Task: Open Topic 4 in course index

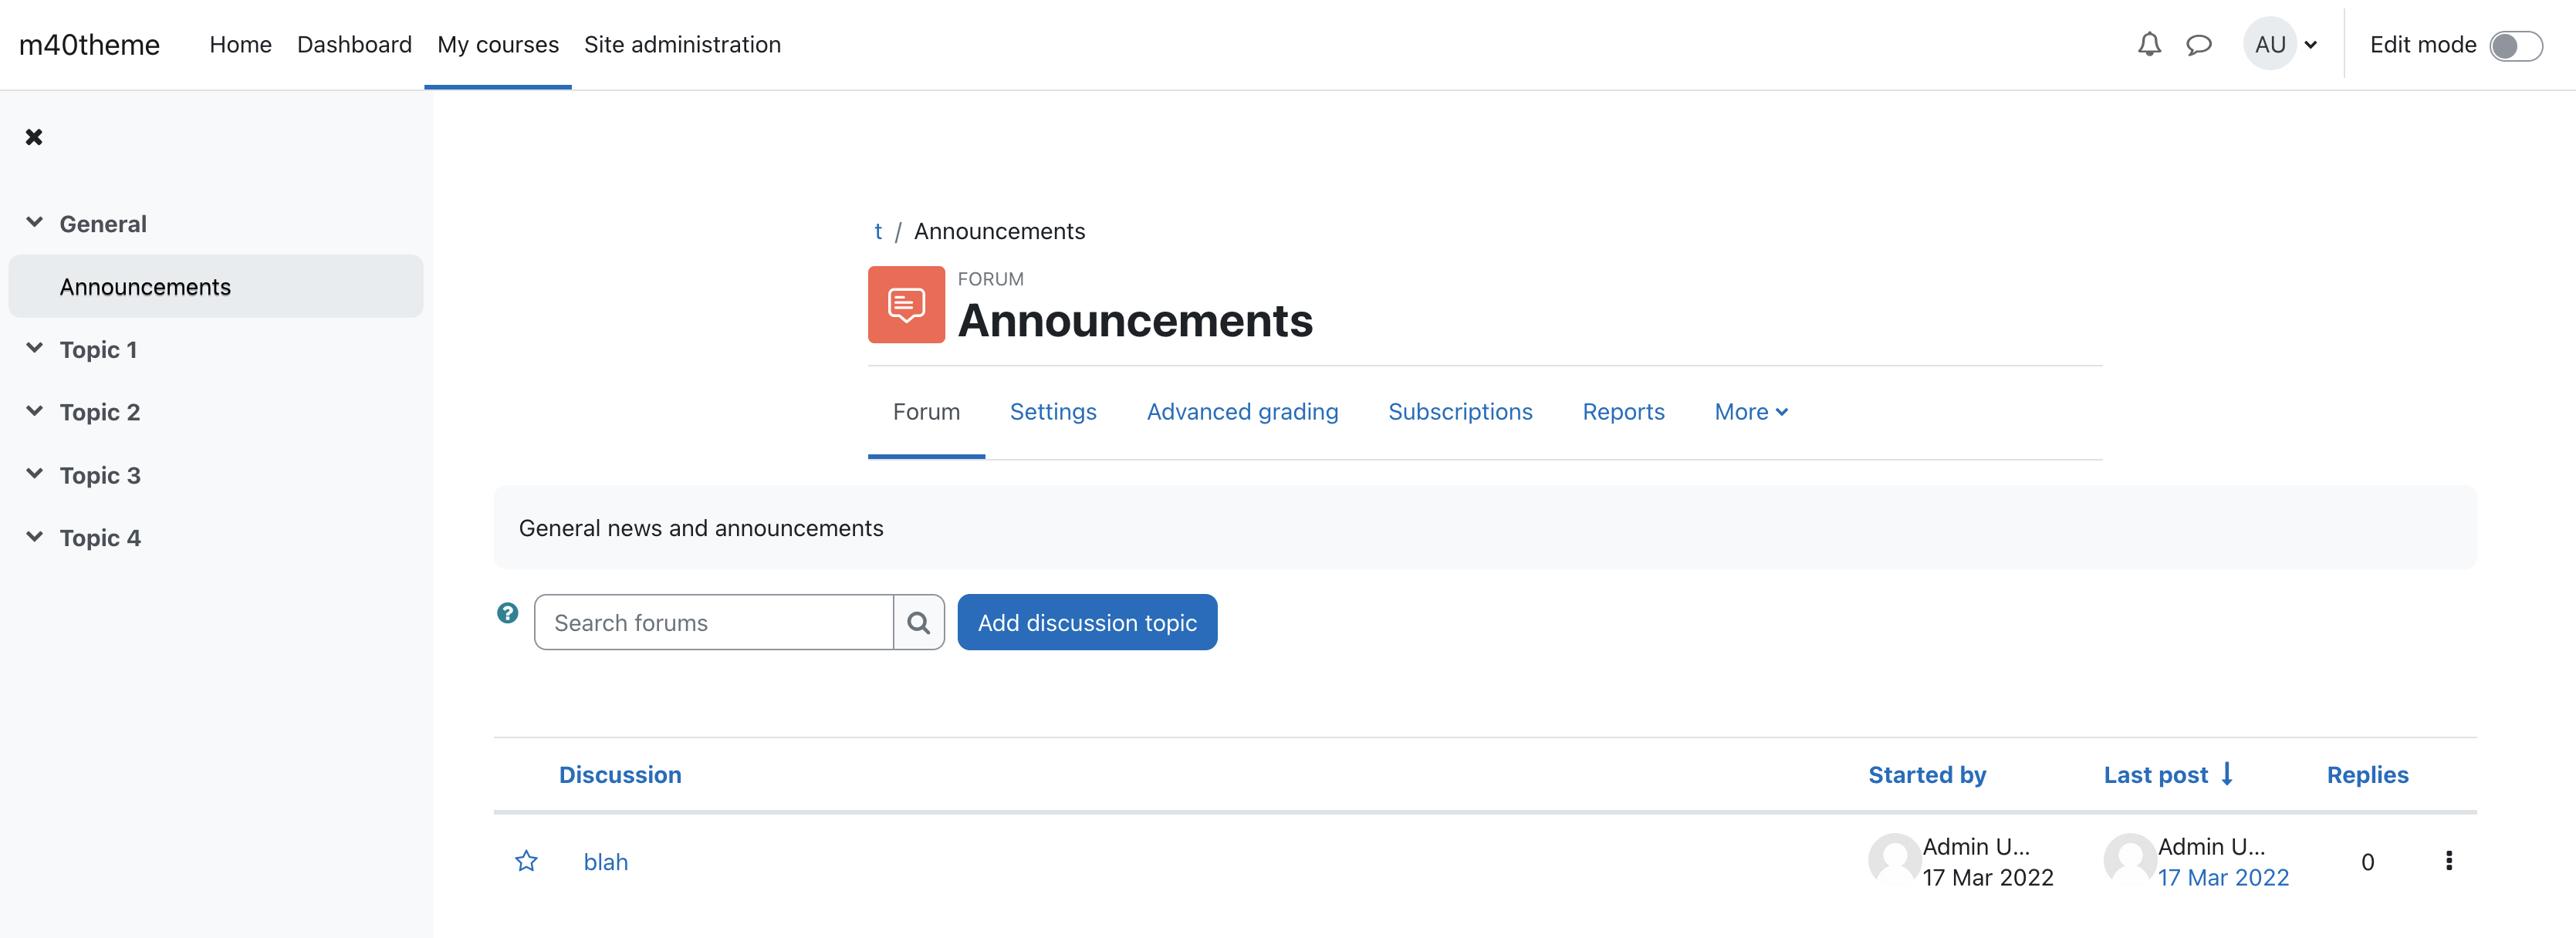Action: (100, 538)
